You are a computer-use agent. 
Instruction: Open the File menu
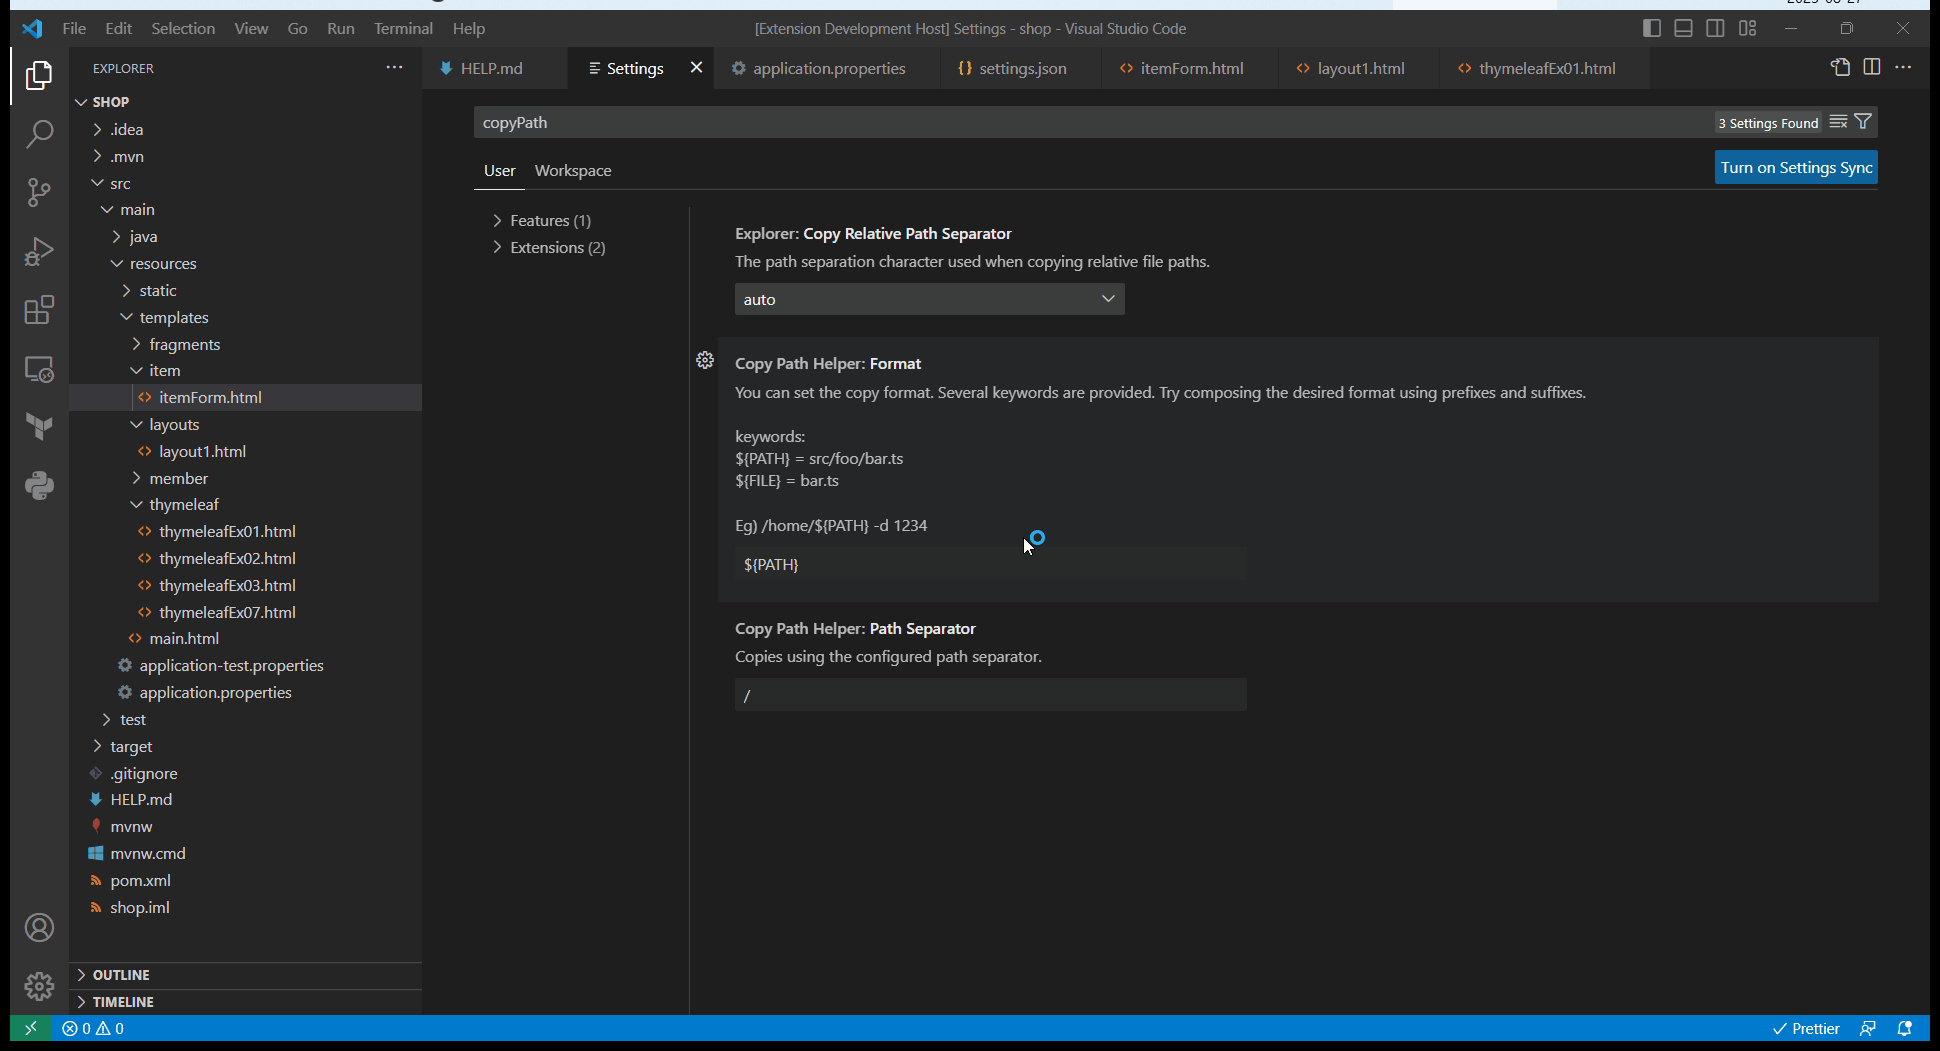pyautogui.click(x=74, y=28)
